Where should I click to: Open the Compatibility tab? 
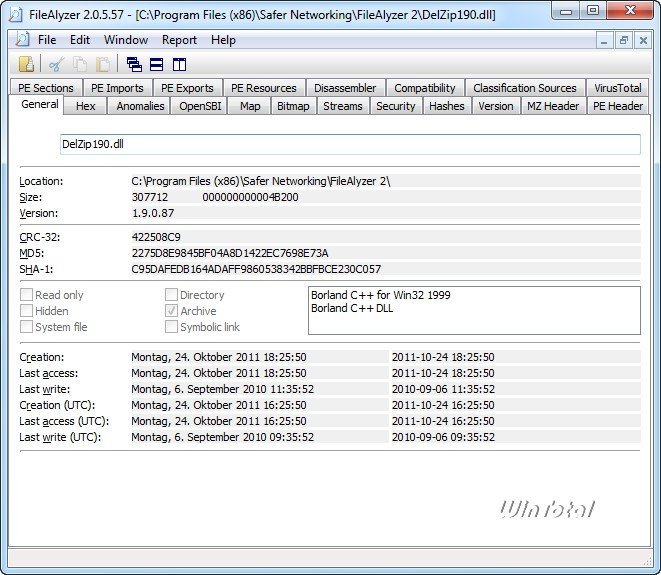pyautogui.click(x=425, y=88)
